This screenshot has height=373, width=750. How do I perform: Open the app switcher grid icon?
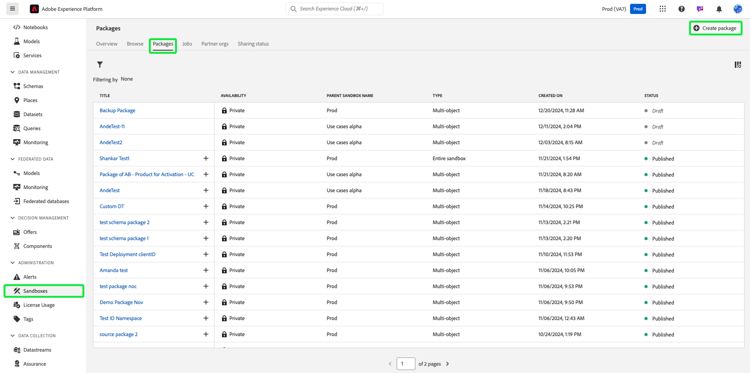(x=662, y=9)
